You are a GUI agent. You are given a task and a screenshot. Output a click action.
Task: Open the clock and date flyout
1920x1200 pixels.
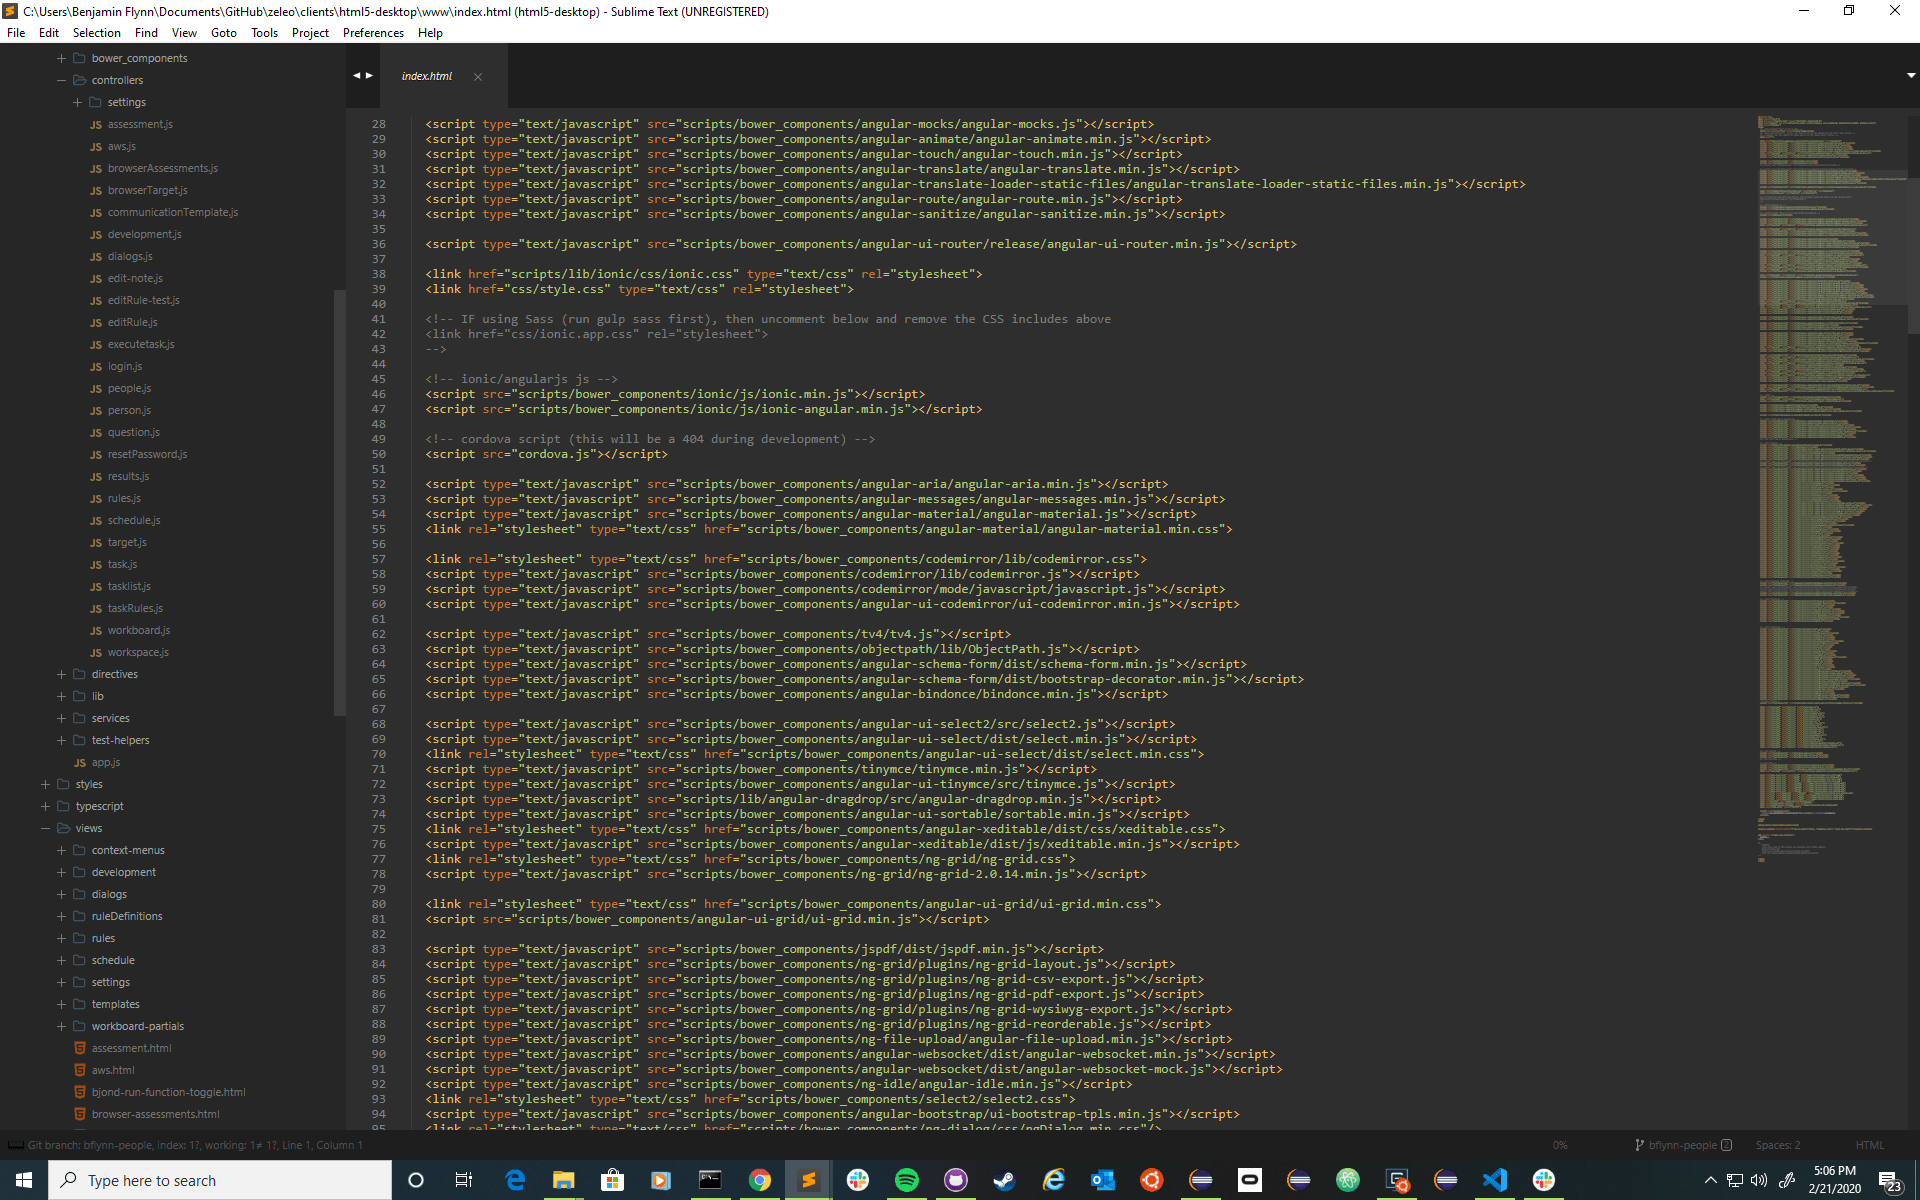(x=1834, y=1180)
